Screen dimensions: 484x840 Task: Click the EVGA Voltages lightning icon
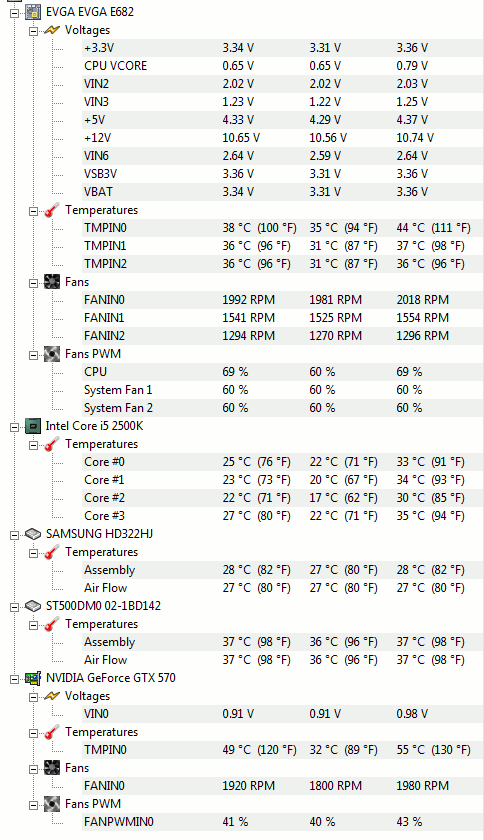click(x=51, y=31)
